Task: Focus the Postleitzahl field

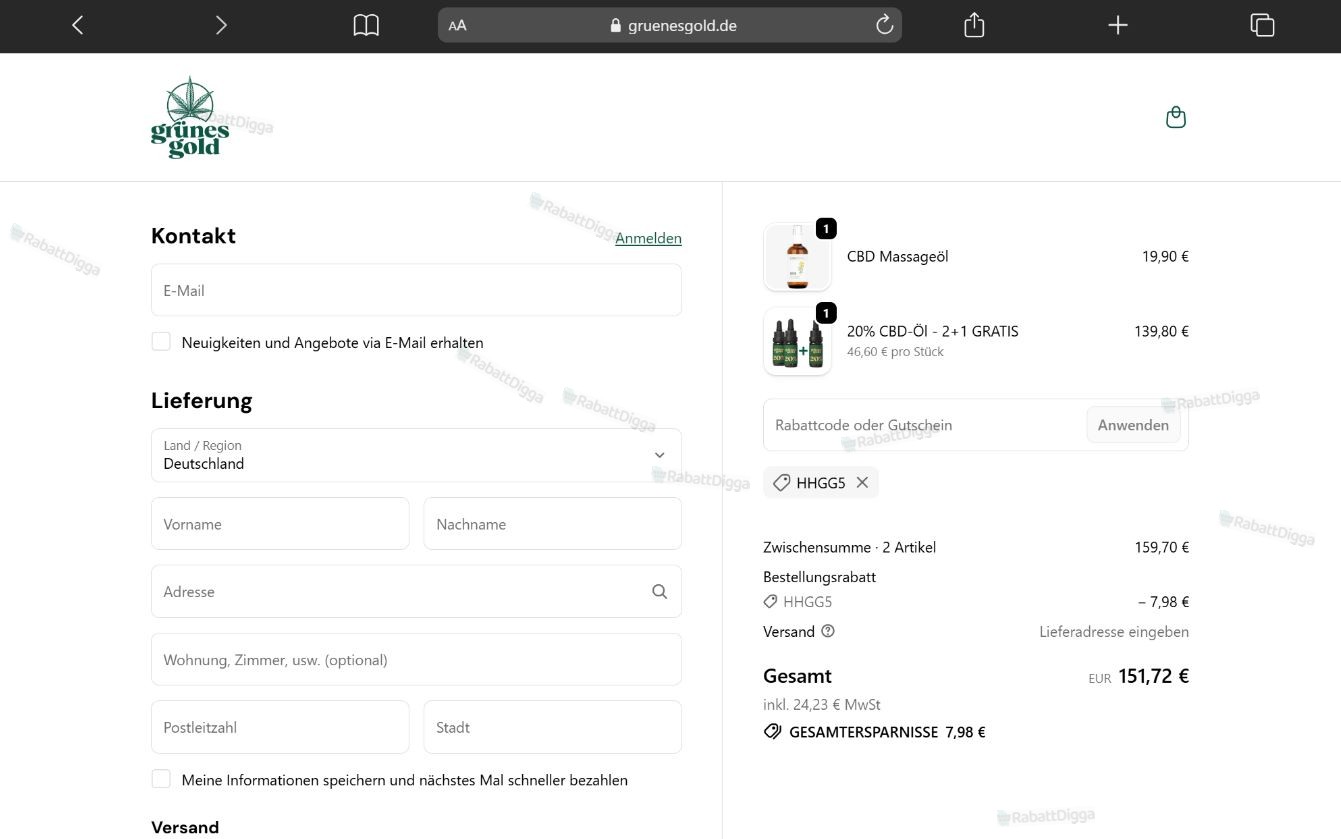Action: 280,728
